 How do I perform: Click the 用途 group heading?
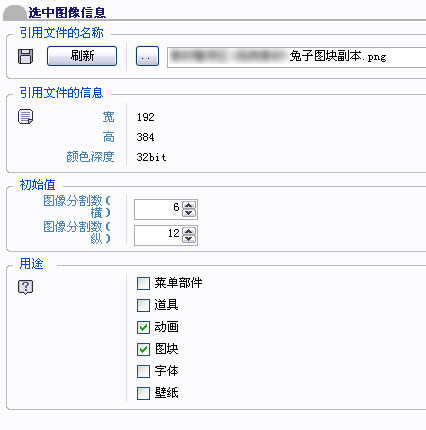pyautogui.click(x=31, y=264)
